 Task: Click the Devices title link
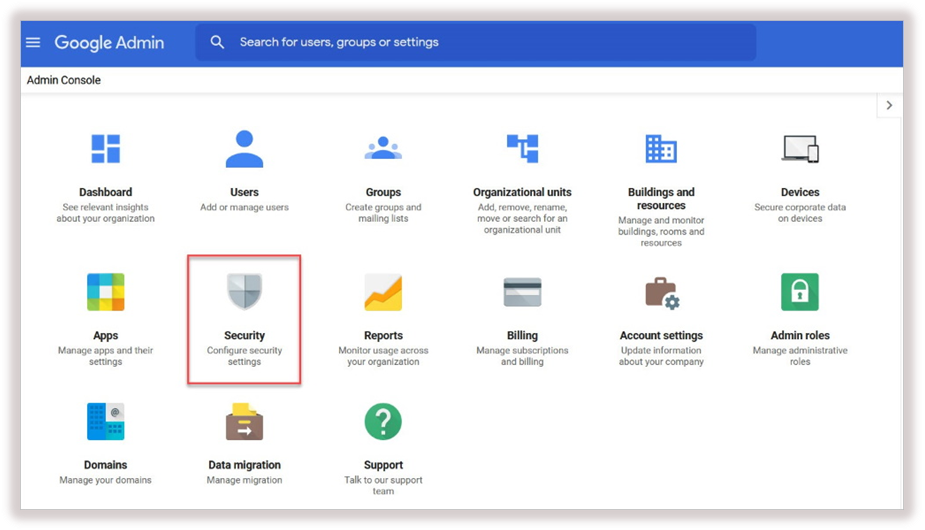coord(800,192)
